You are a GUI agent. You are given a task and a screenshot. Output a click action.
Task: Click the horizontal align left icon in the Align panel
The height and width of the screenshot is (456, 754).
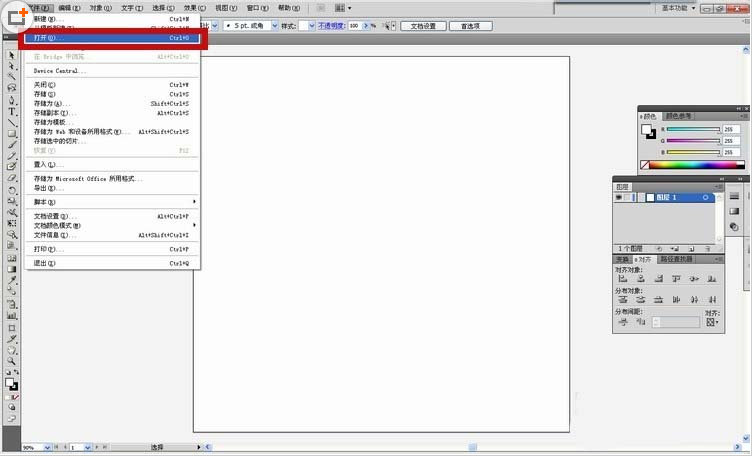[623, 279]
